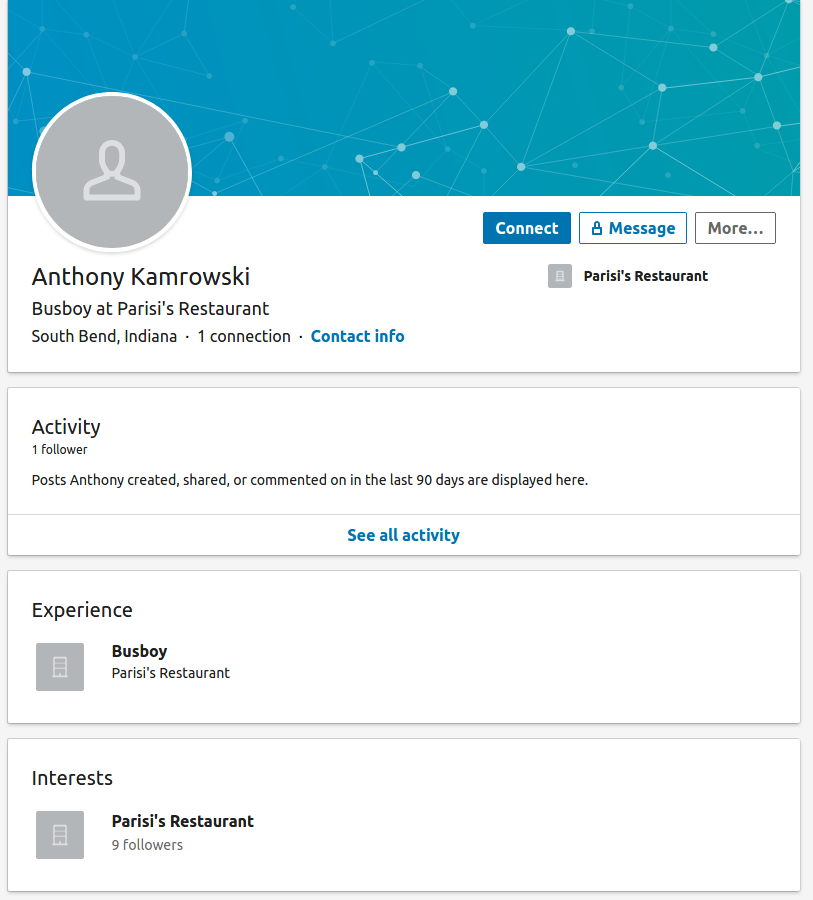Image resolution: width=813 pixels, height=900 pixels.
Task: Open the Busboy experience company logo
Action: (x=60, y=666)
